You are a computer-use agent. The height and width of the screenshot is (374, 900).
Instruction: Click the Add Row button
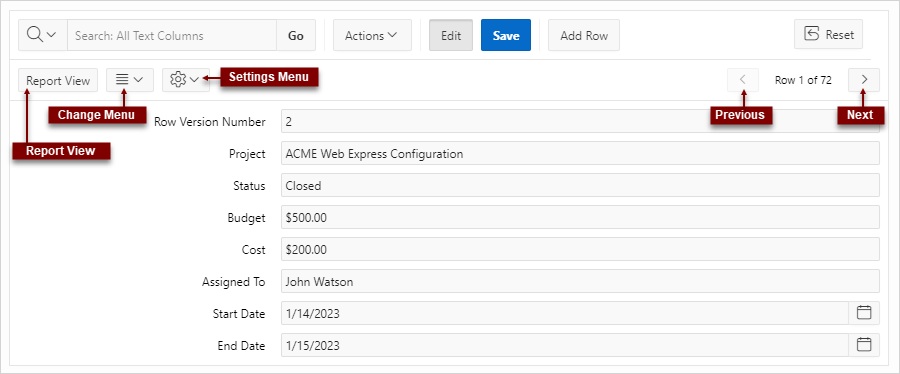584,35
